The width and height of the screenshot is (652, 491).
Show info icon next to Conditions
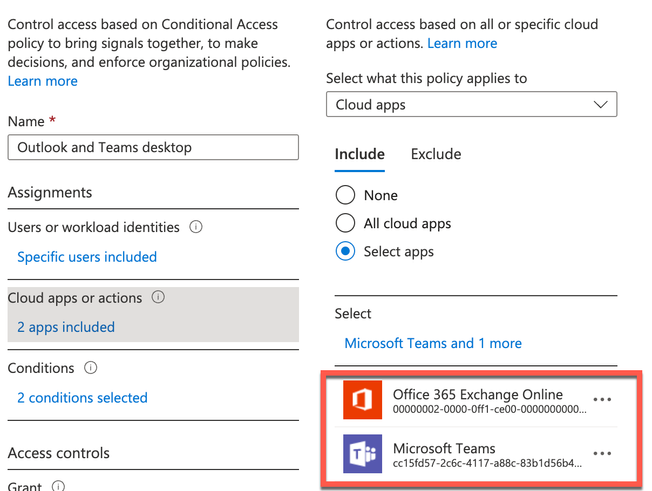[x=91, y=368]
